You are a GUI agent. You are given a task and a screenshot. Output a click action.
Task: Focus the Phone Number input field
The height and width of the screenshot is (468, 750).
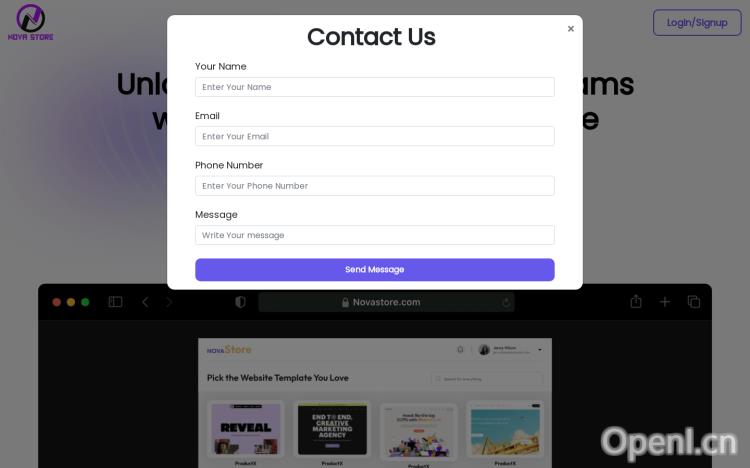(375, 186)
